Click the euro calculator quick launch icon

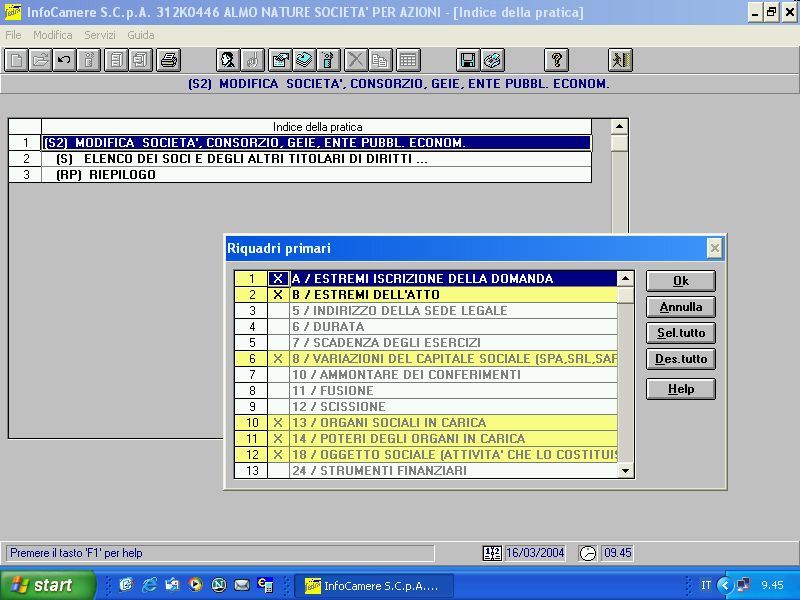coord(265,585)
